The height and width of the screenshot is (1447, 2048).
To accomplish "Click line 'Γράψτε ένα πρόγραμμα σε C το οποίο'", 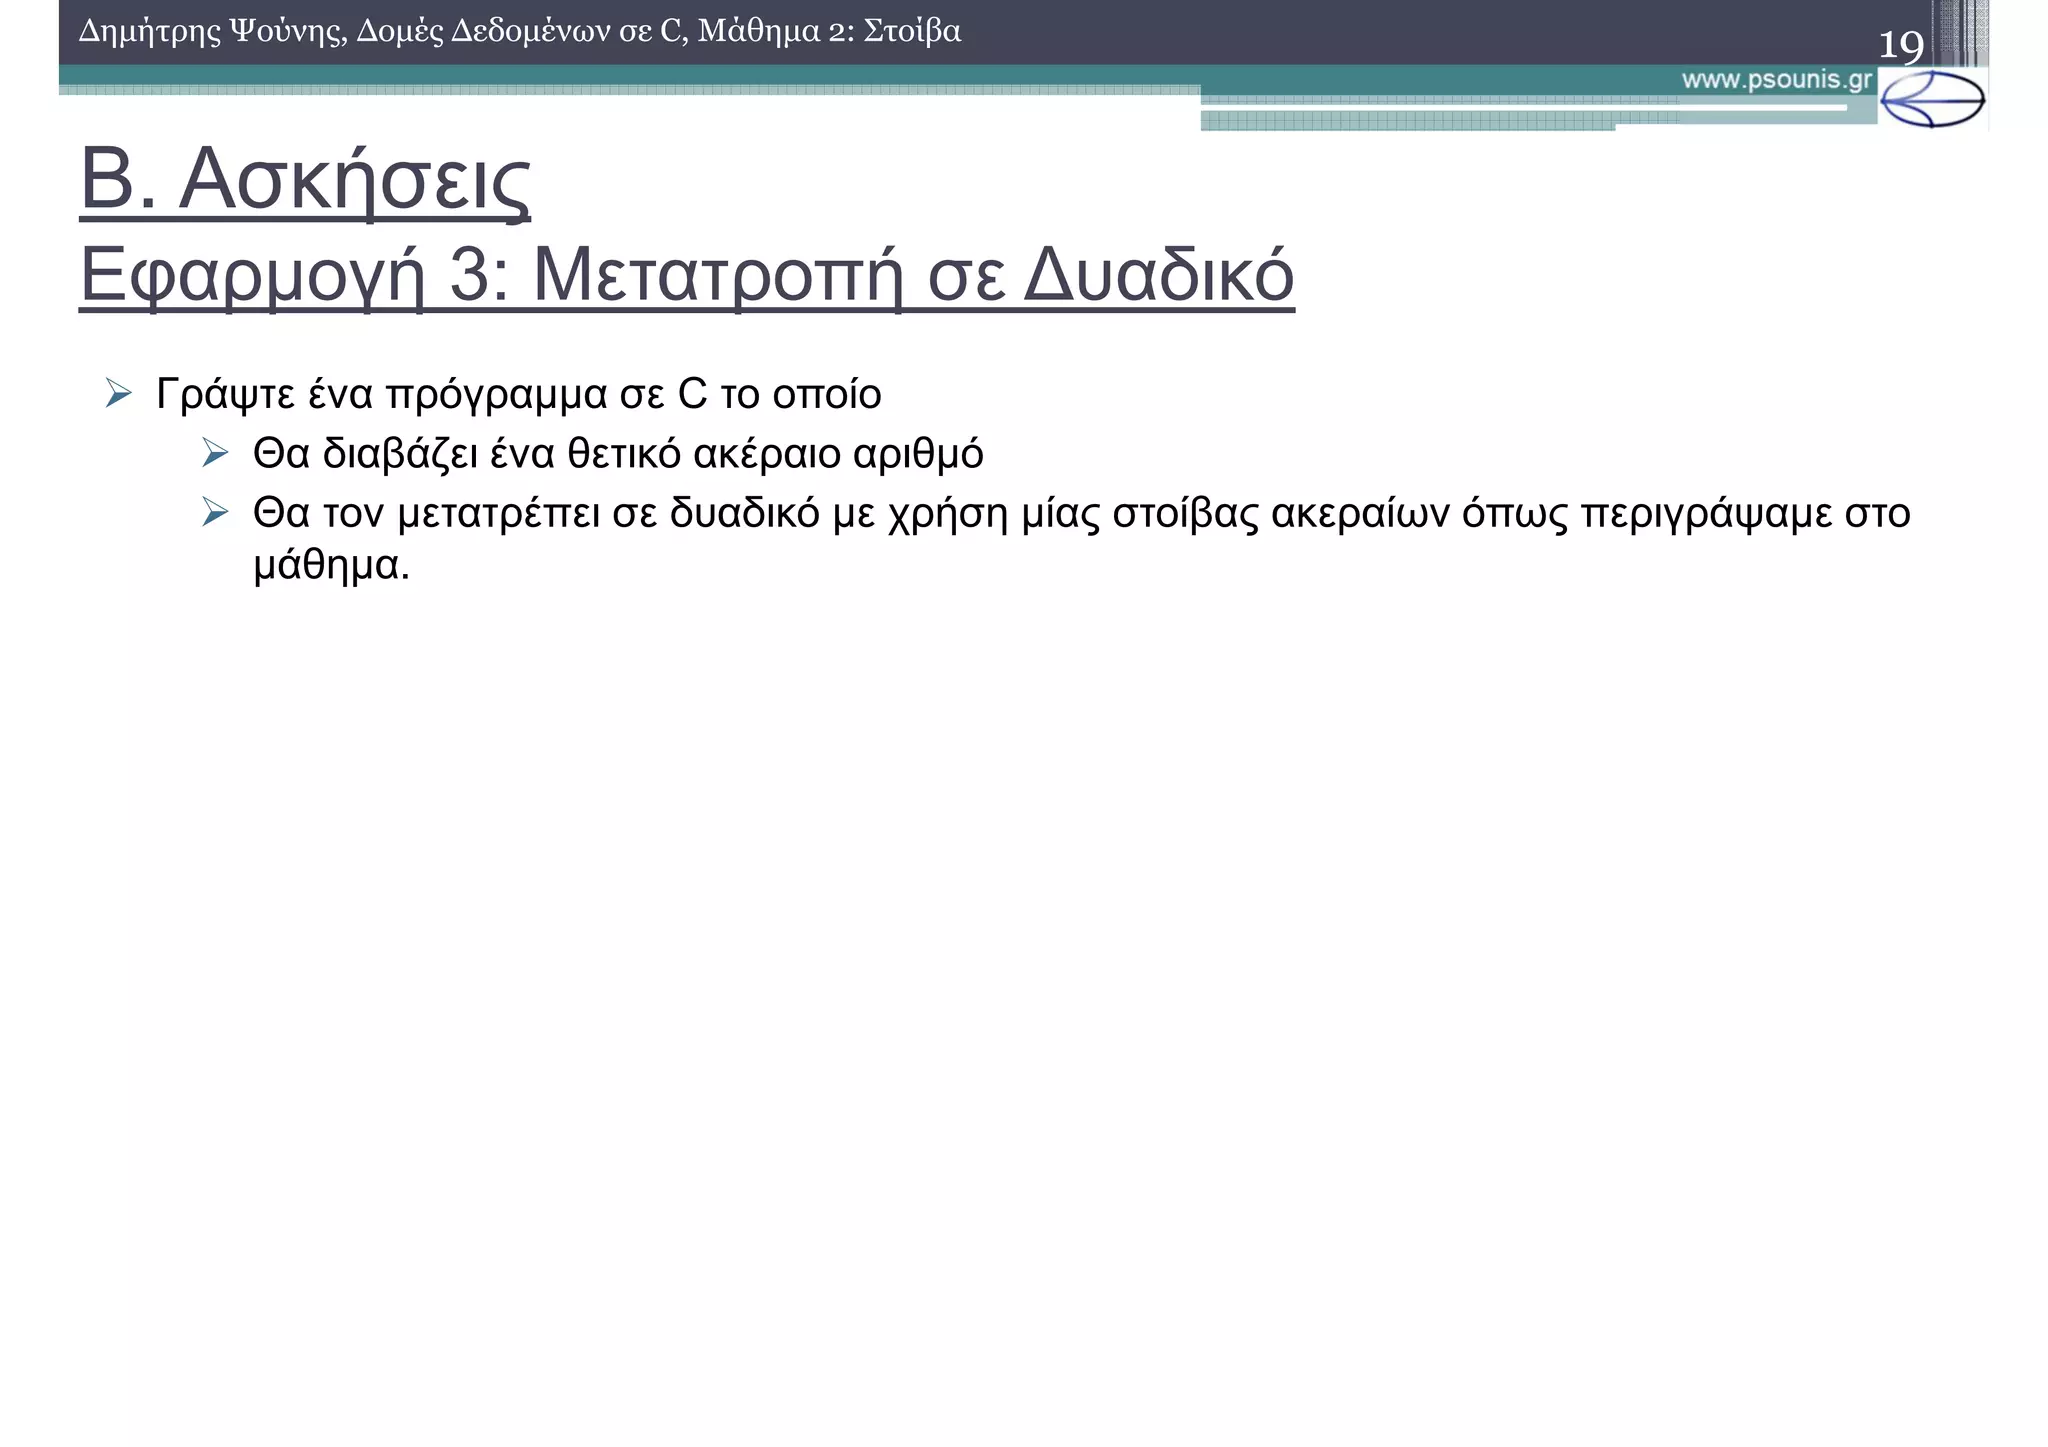I will tap(519, 395).
